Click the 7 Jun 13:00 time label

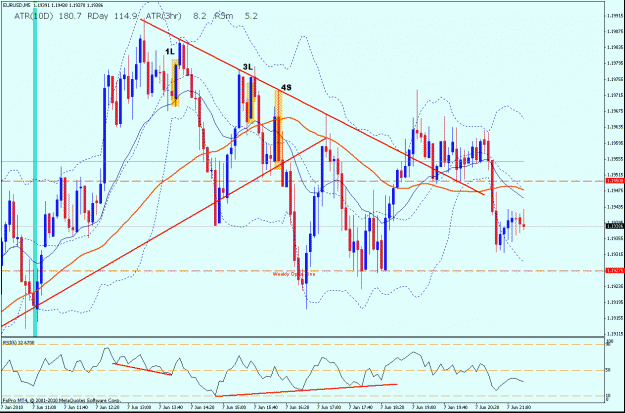click(x=140, y=408)
